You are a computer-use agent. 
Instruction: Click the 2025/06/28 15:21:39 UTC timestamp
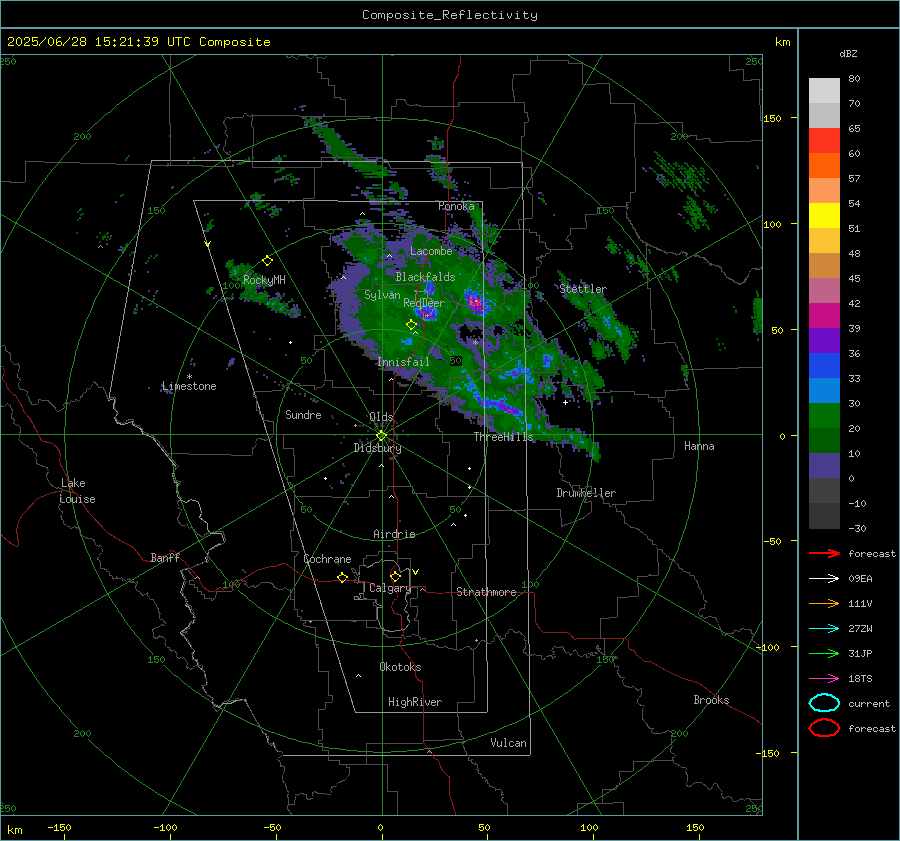pyautogui.click(x=91, y=42)
